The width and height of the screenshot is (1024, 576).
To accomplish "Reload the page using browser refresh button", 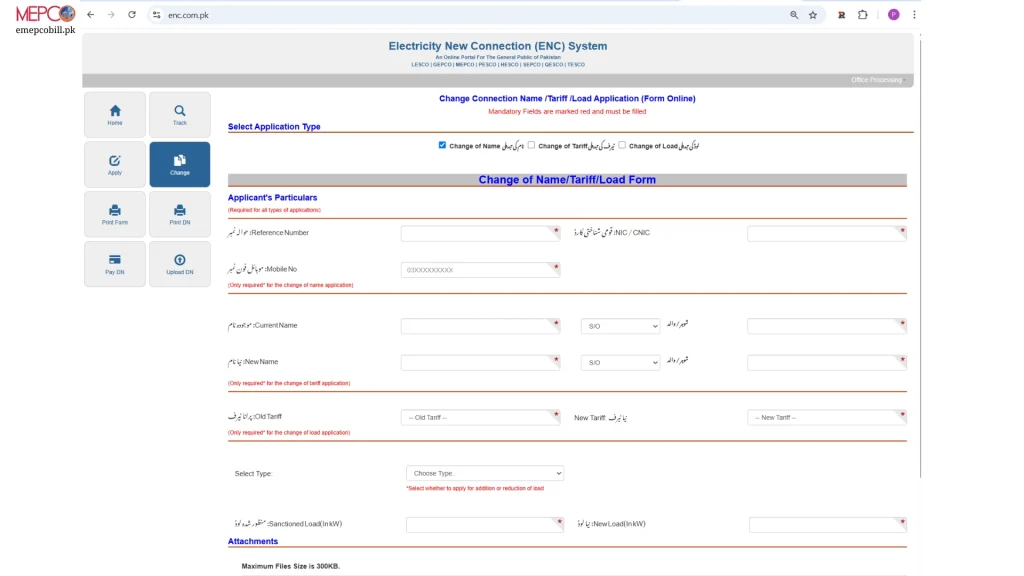I will pos(132,15).
